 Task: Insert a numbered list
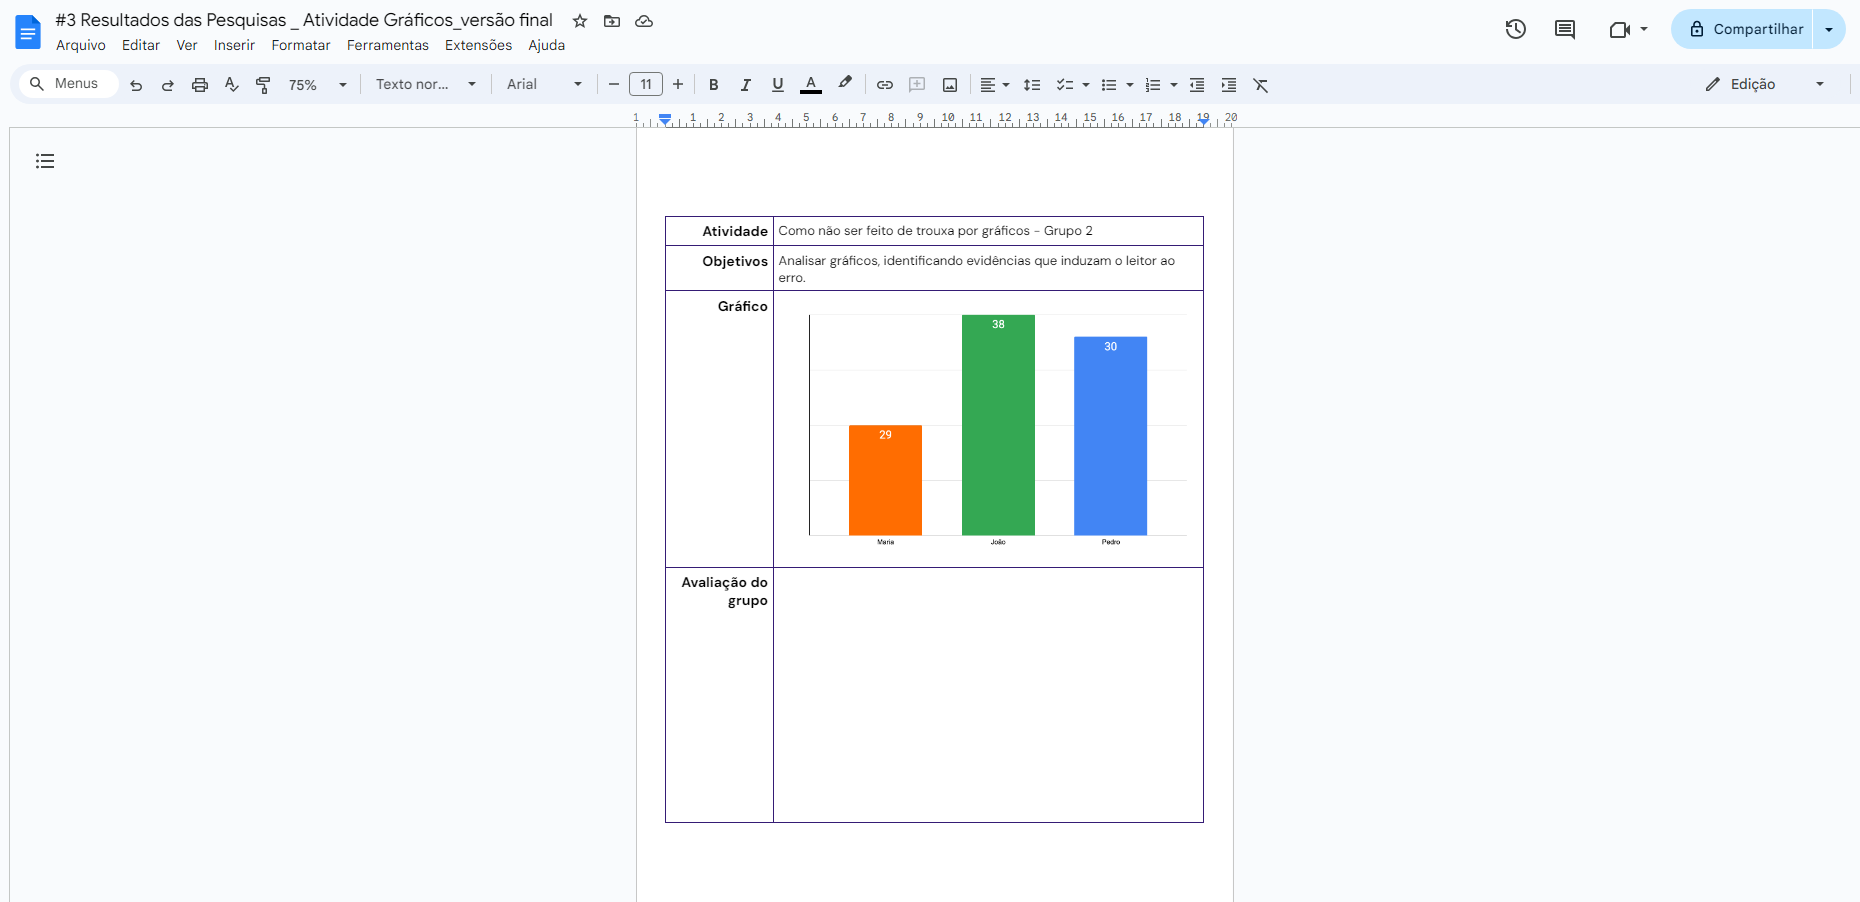pos(1153,85)
